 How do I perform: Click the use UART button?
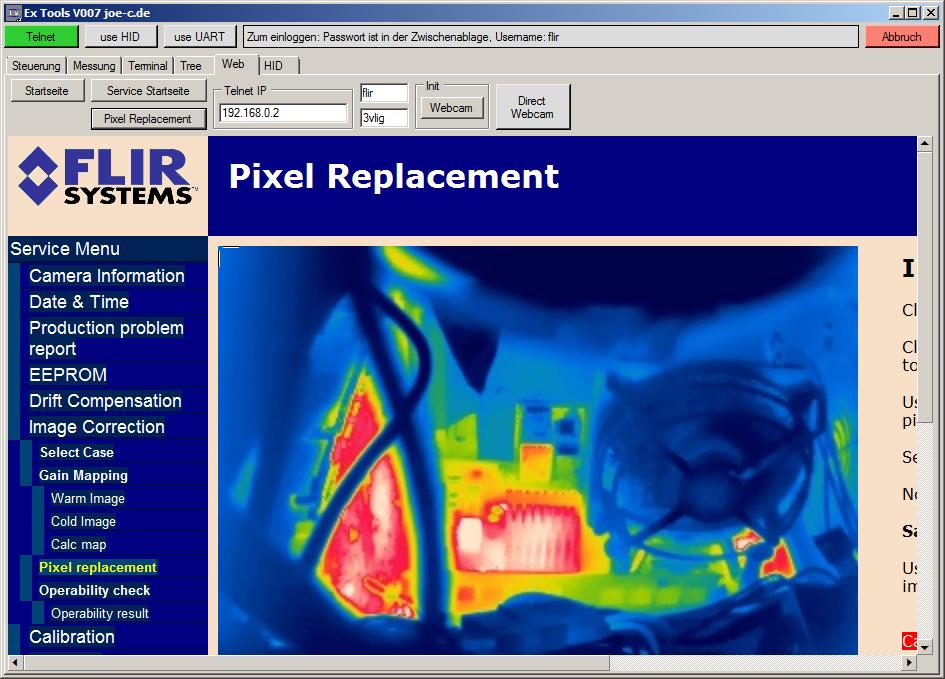[199, 37]
